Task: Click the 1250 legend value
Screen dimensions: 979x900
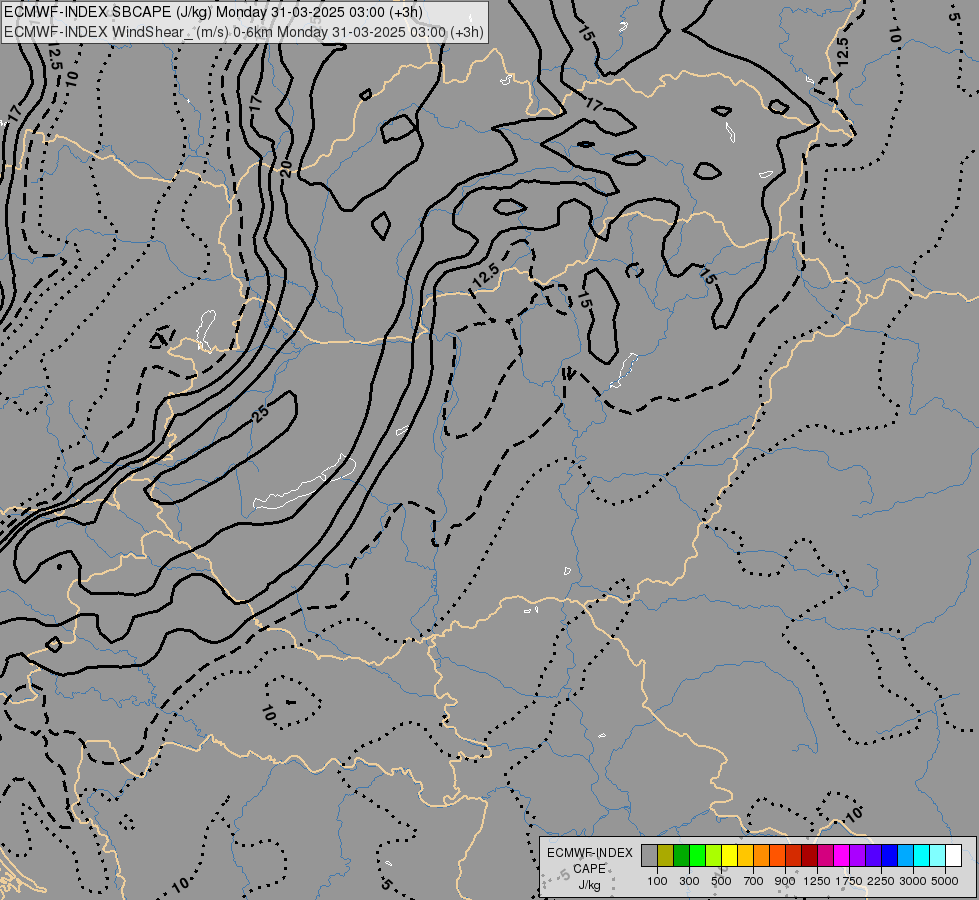Action: coord(817,881)
